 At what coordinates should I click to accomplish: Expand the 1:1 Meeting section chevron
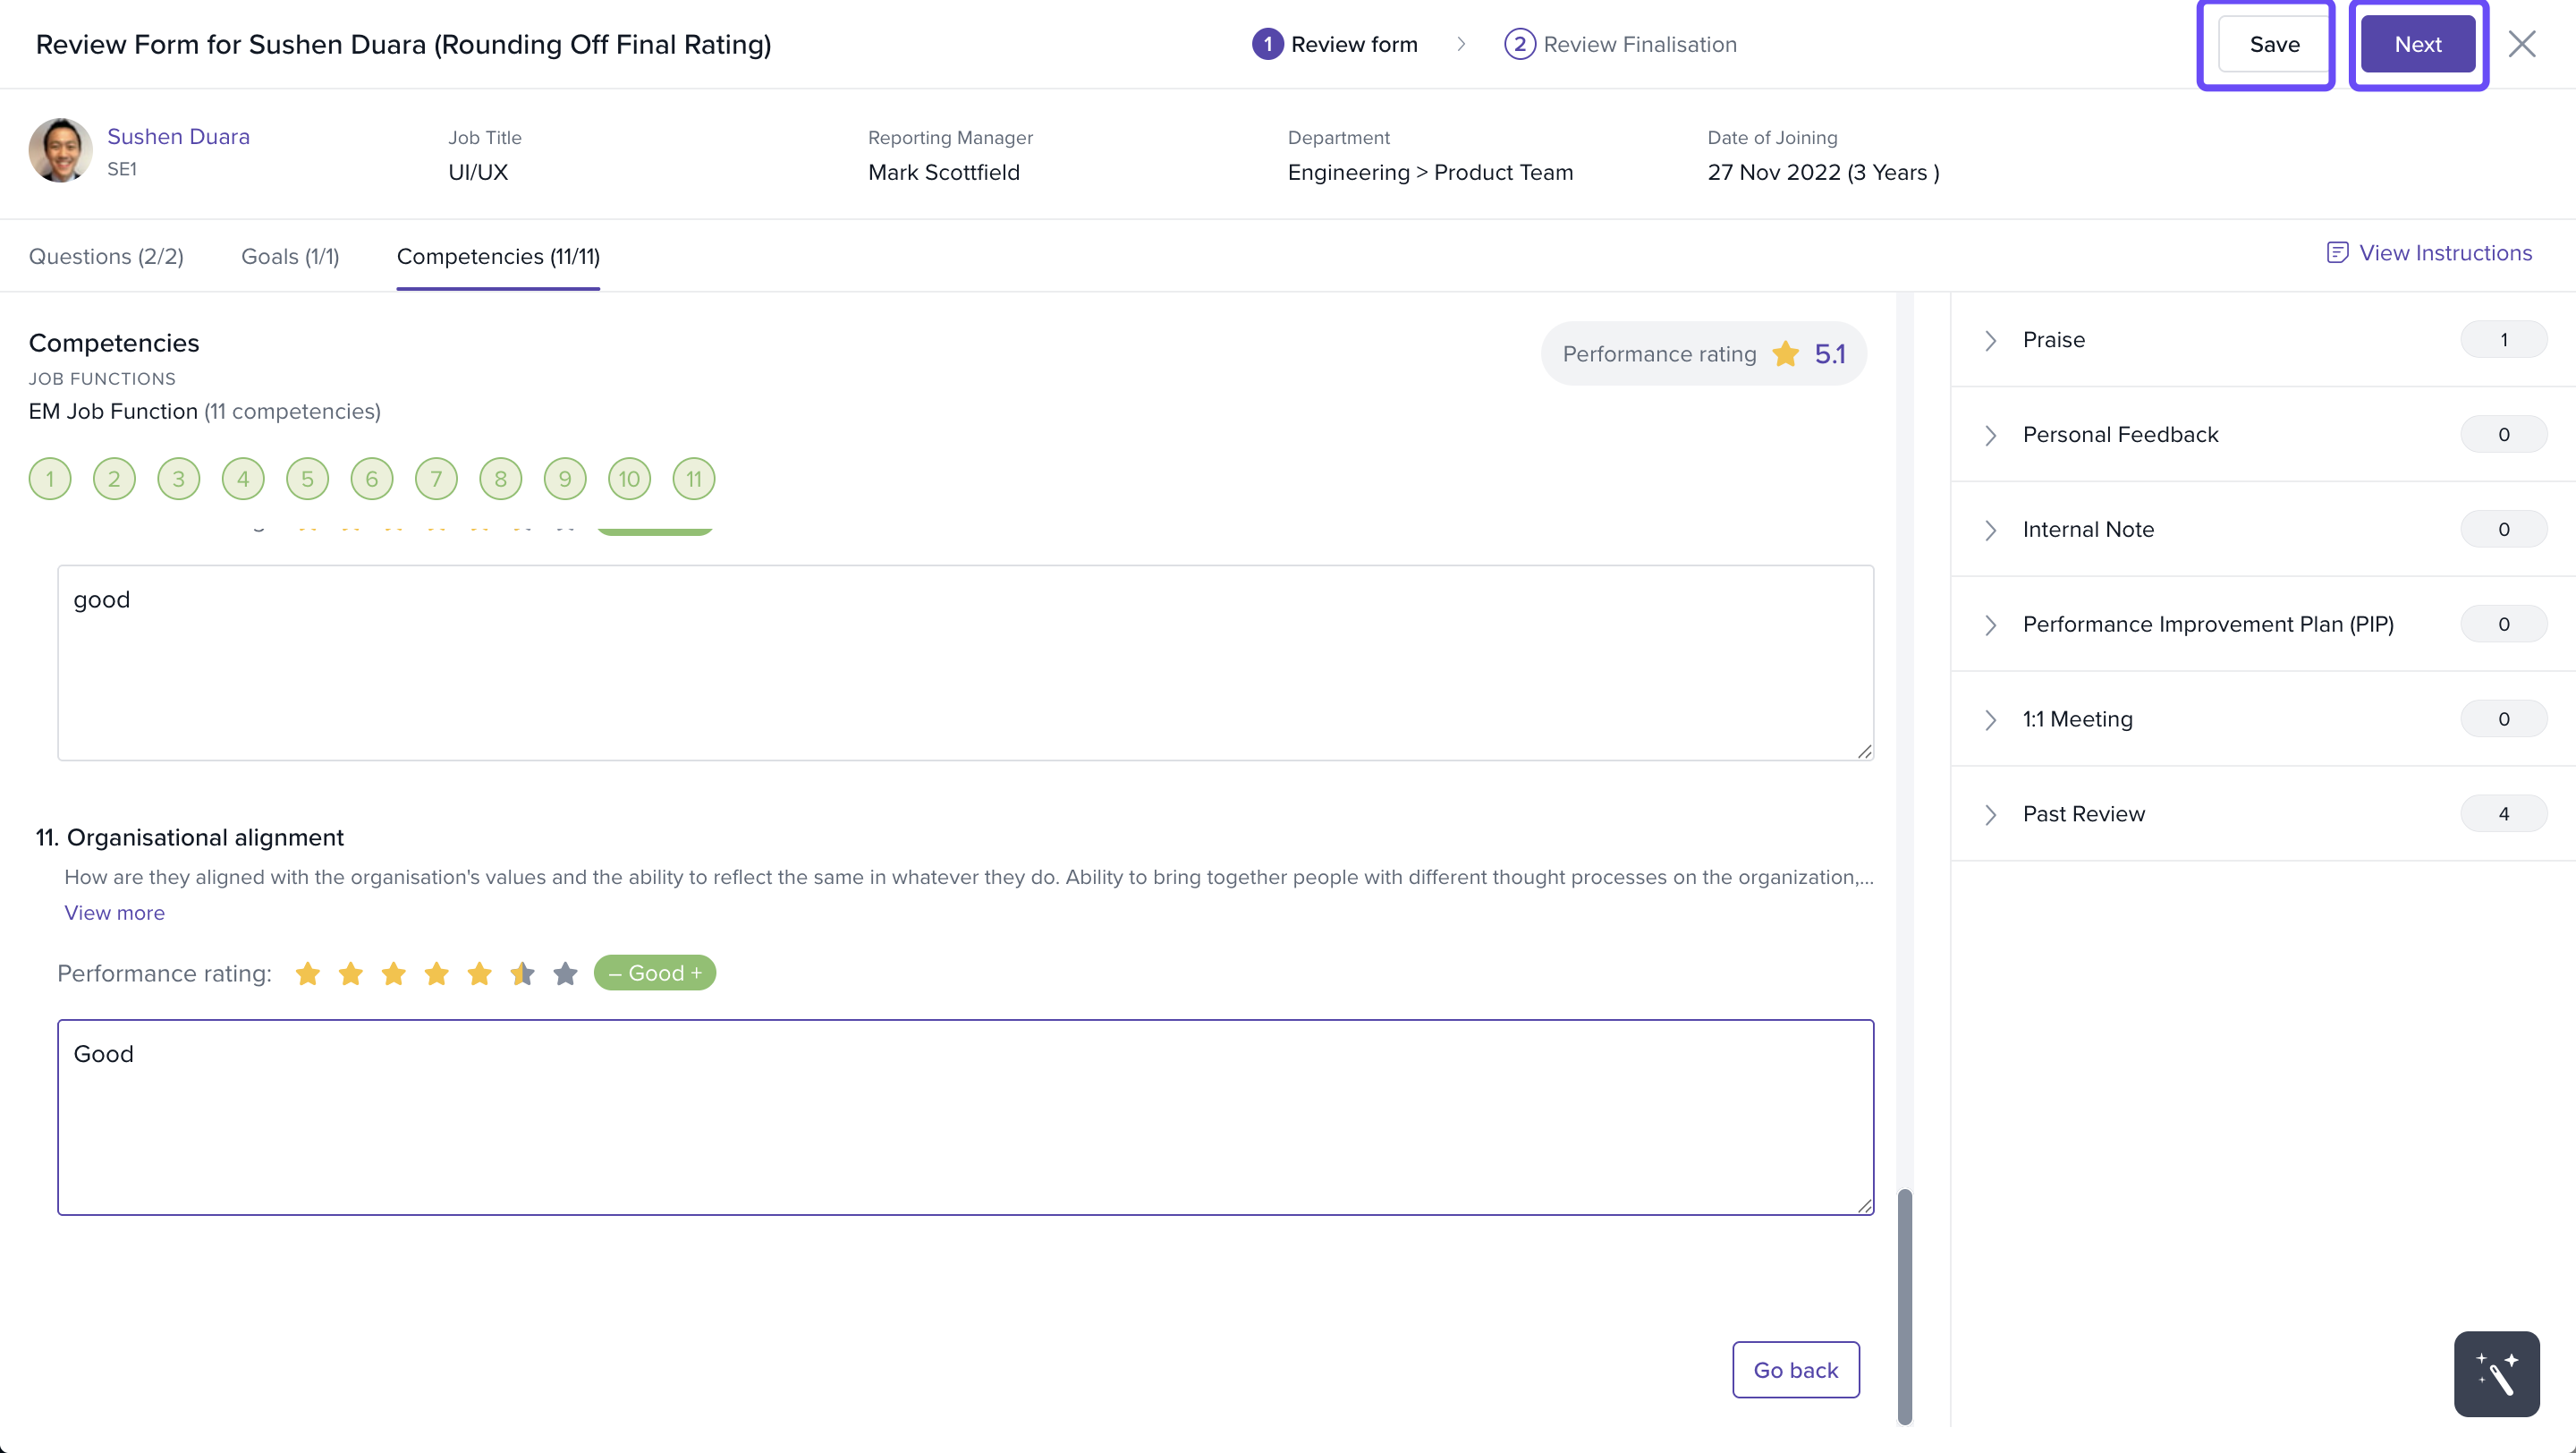(1991, 720)
